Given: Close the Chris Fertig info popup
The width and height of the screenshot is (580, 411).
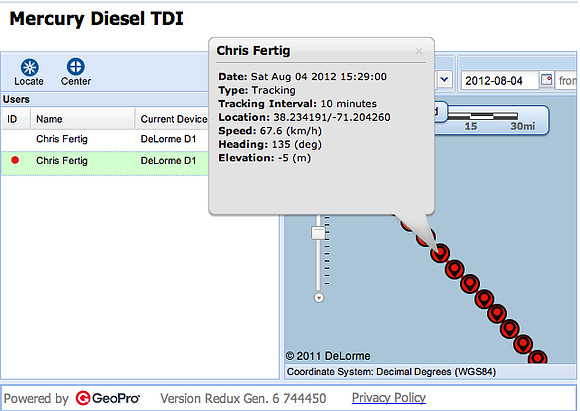Looking at the screenshot, I should click(419, 51).
